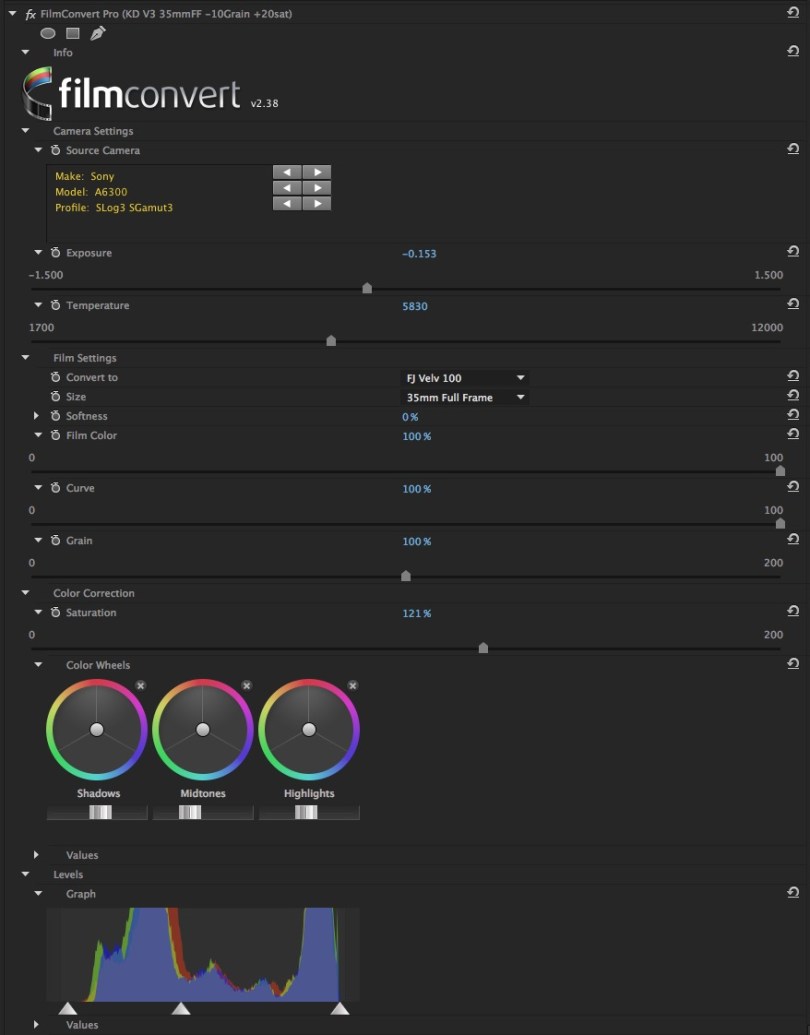Reset the Curve parameter

click(x=793, y=486)
